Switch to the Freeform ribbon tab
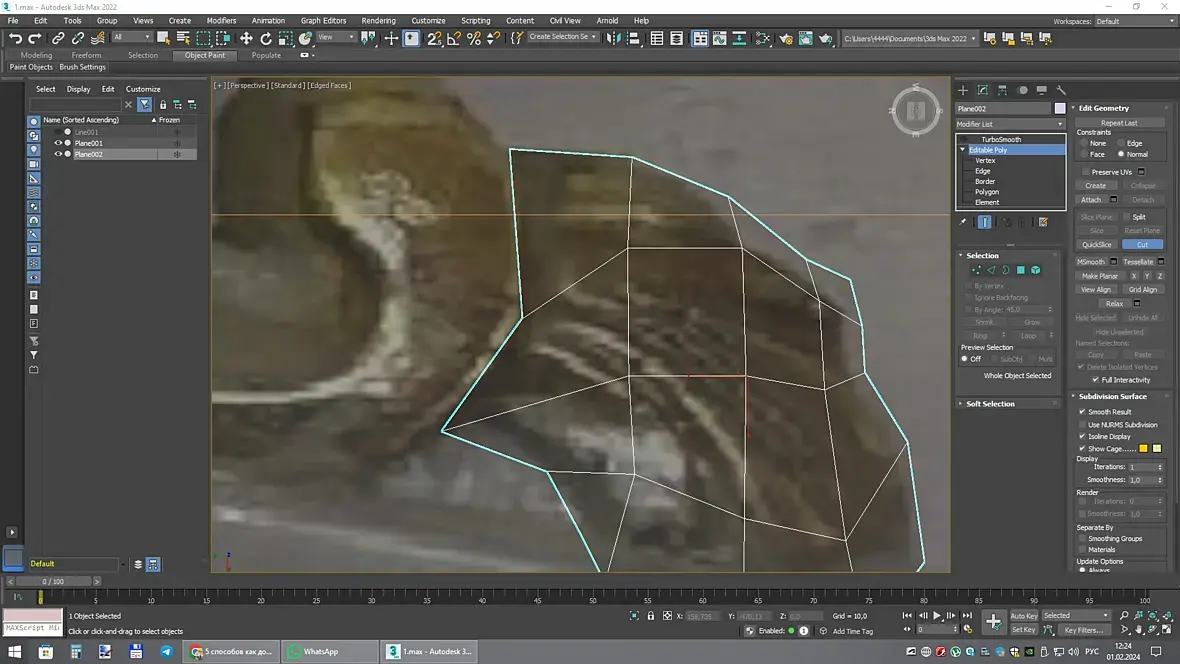This screenshot has height=664, width=1180. click(86, 55)
